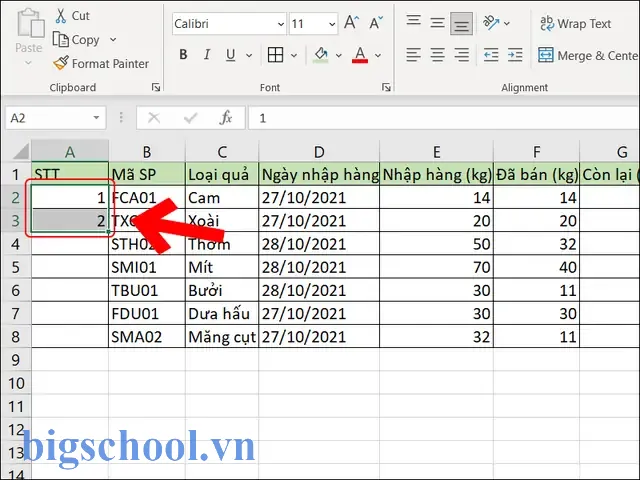Screen dimensions: 640x480
Task: Click header cell Nhập hàng (kg)
Action: point(437,174)
